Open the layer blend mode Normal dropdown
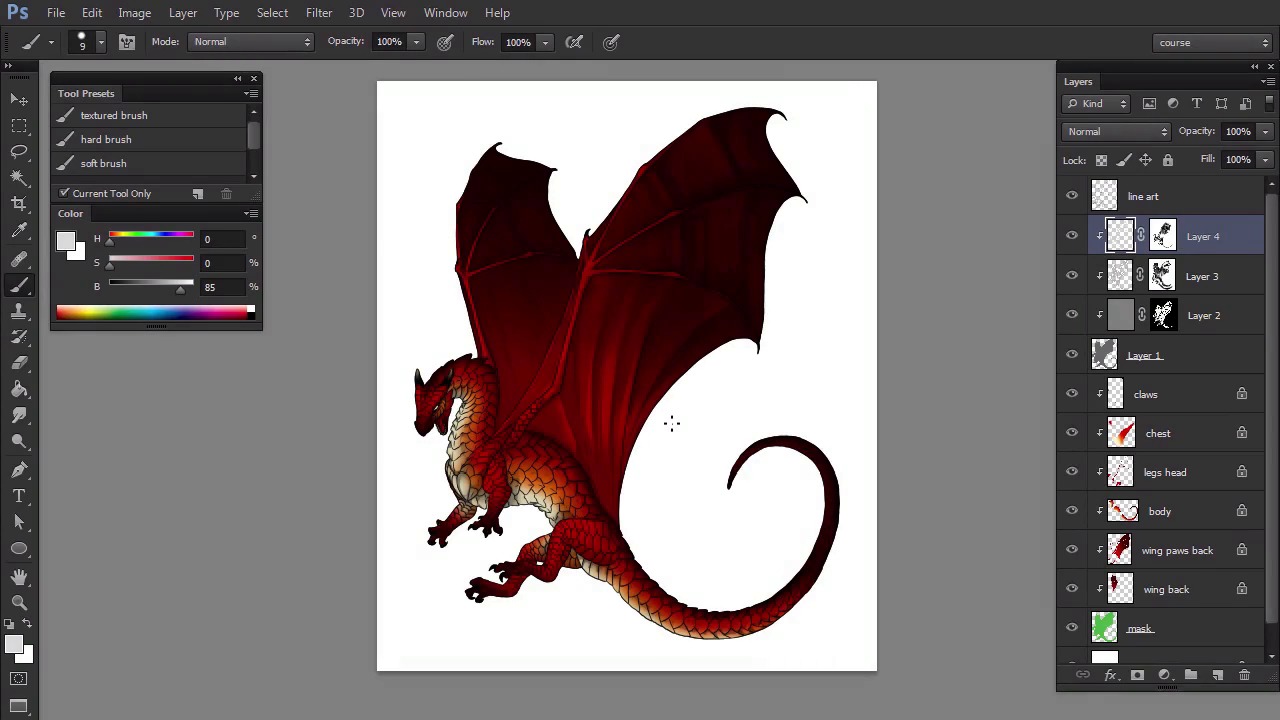The width and height of the screenshot is (1280, 720). tap(1116, 132)
